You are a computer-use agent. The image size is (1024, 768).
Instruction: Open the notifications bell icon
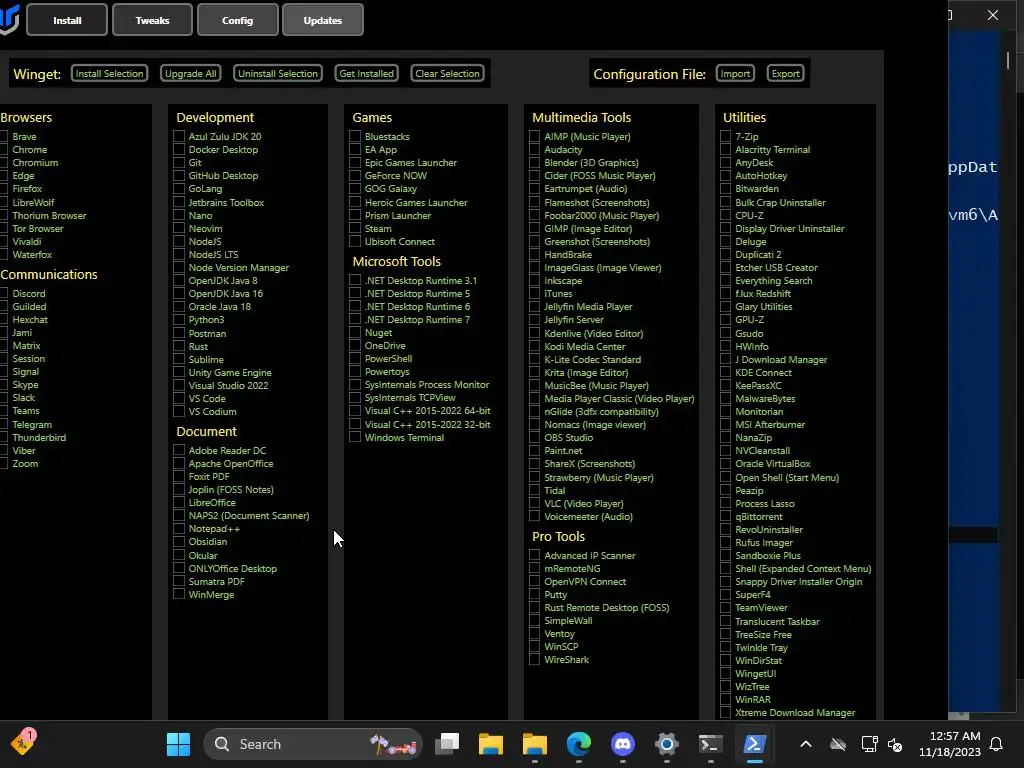[x=997, y=744]
